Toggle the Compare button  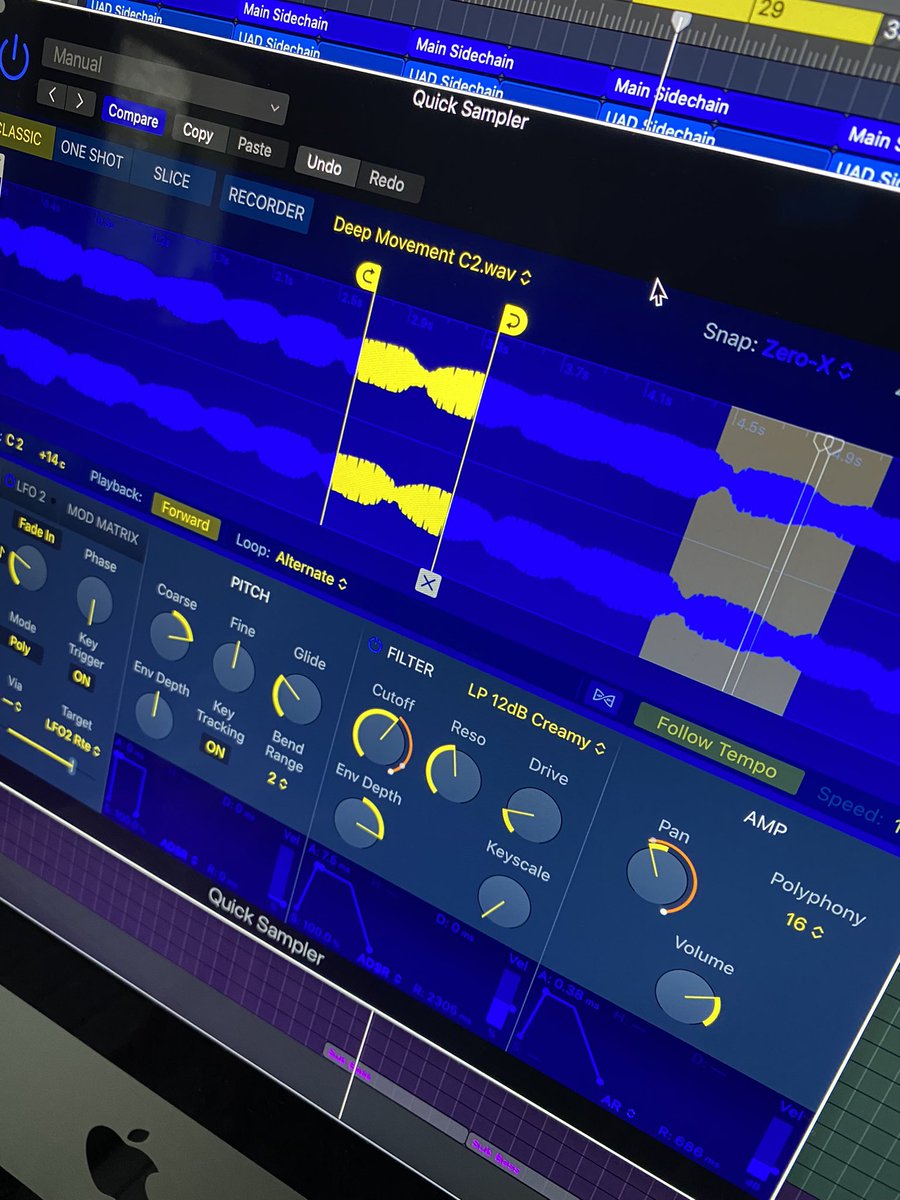tap(133, 115)
